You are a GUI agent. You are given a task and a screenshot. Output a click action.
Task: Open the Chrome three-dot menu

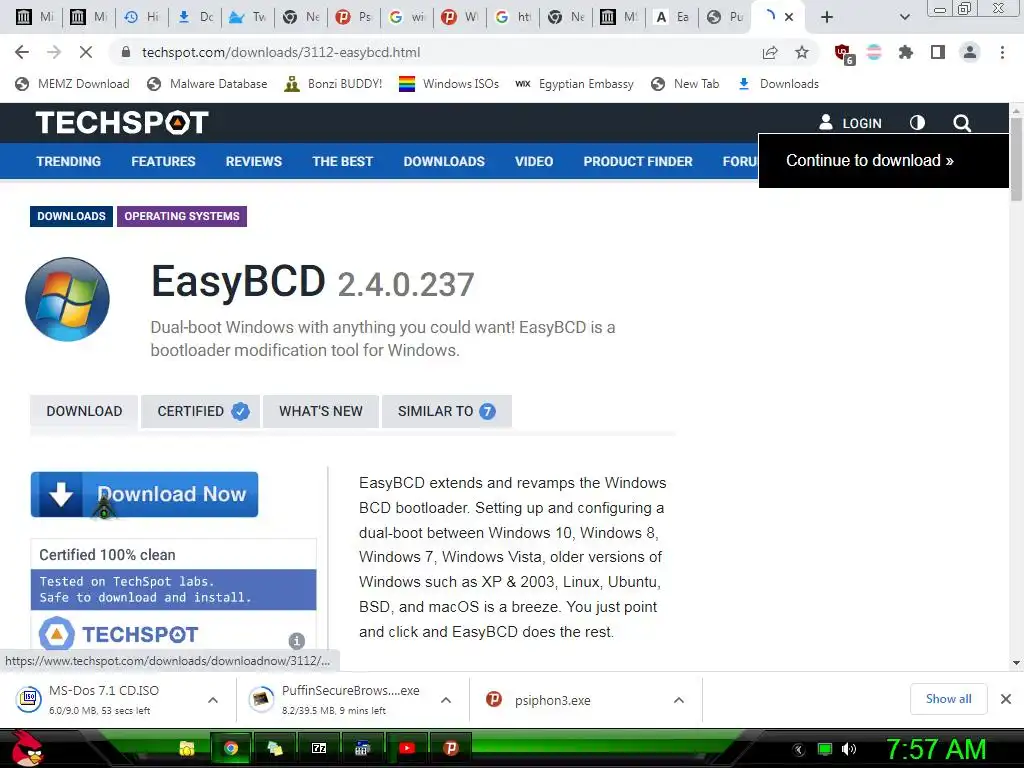click(x=1002, y=52)
